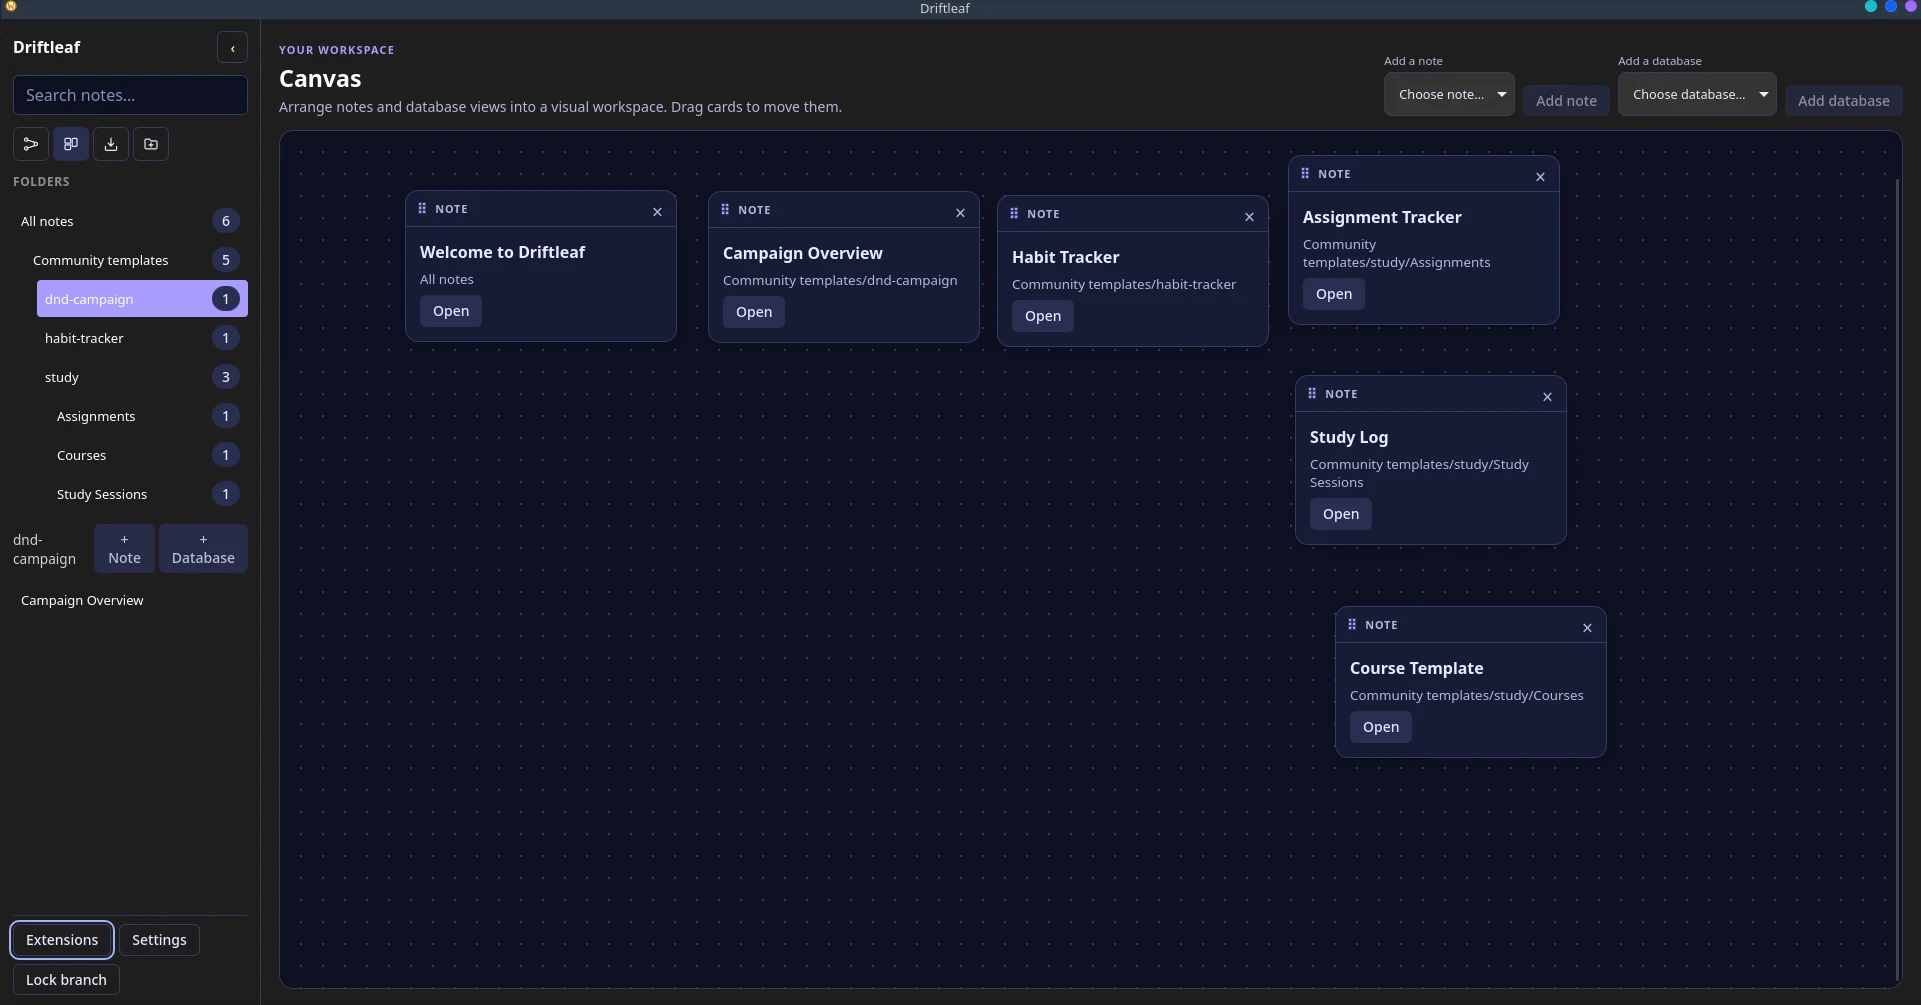Click the Add note button
1921x1005 pixels.
pyautogui.click(x=1566, y=100)
